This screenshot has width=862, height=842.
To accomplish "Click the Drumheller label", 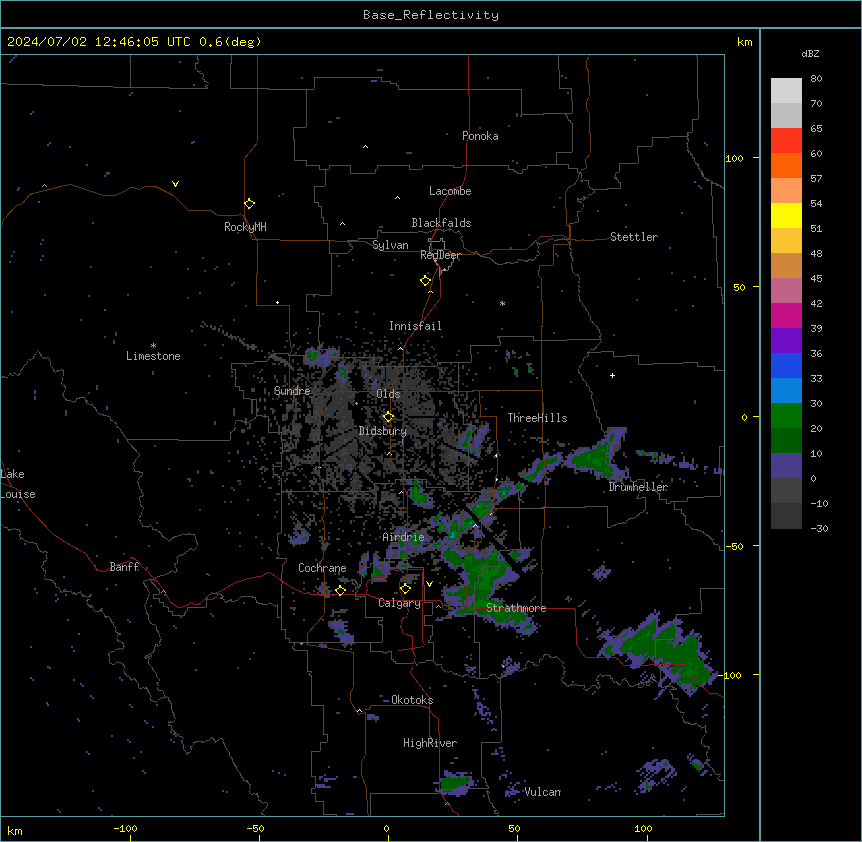I will 638,487.
